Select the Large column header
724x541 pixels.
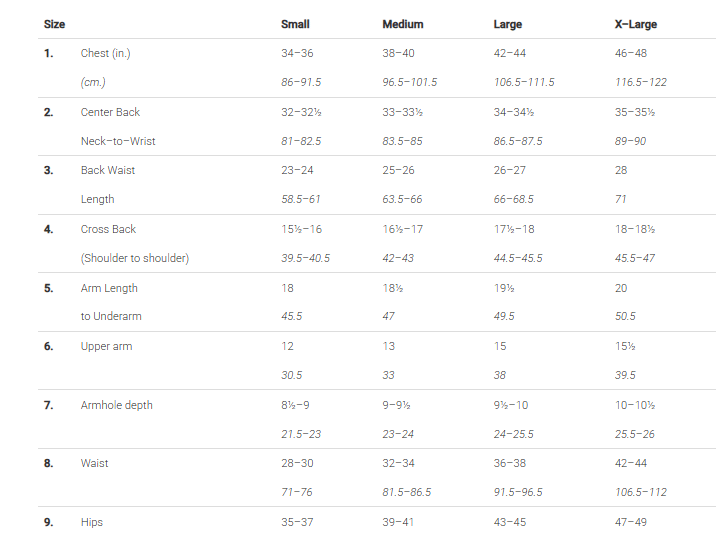coord(508,24)
